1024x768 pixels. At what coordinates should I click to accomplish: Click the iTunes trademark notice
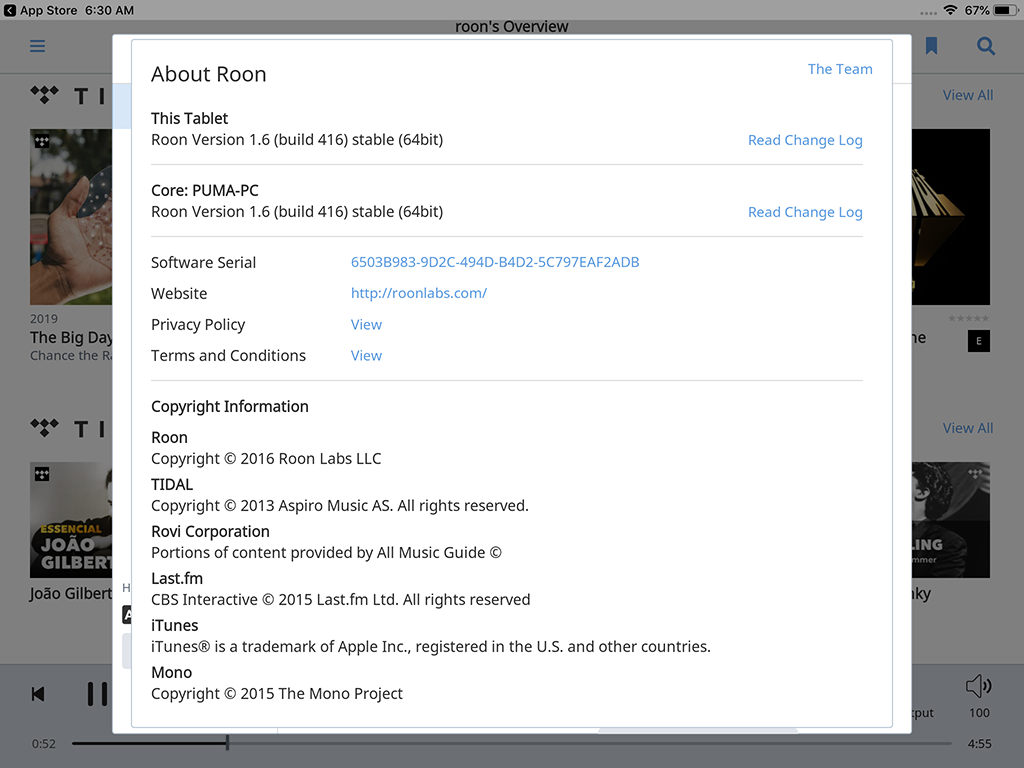[431, 647]
